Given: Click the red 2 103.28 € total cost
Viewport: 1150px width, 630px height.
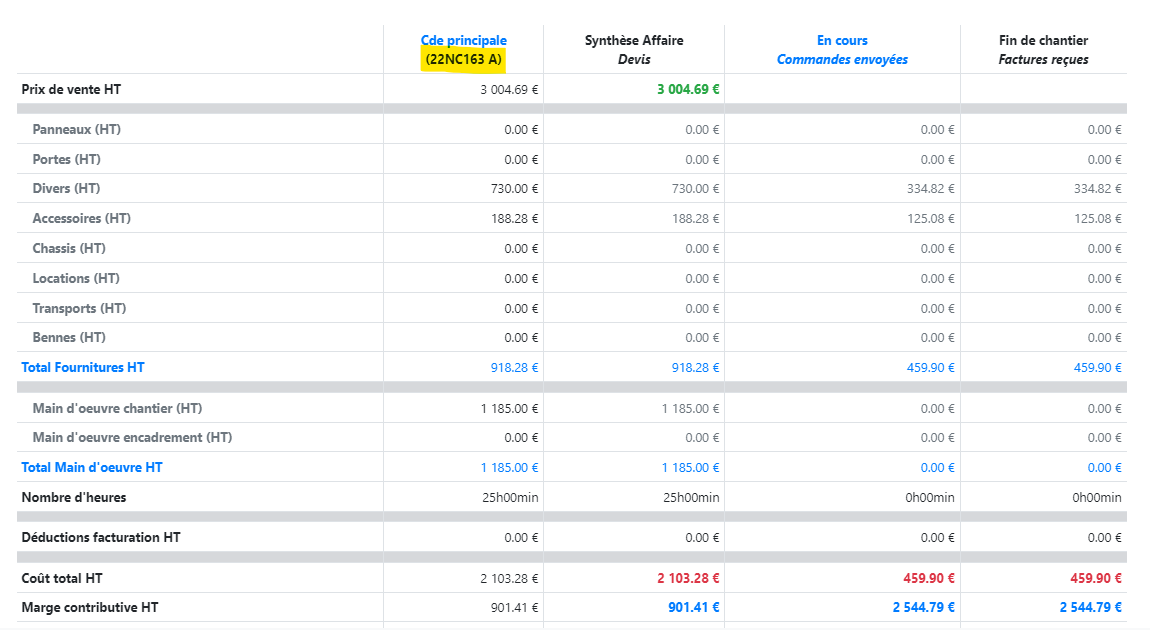Looking at the screenshot, I should pos(688,578).
